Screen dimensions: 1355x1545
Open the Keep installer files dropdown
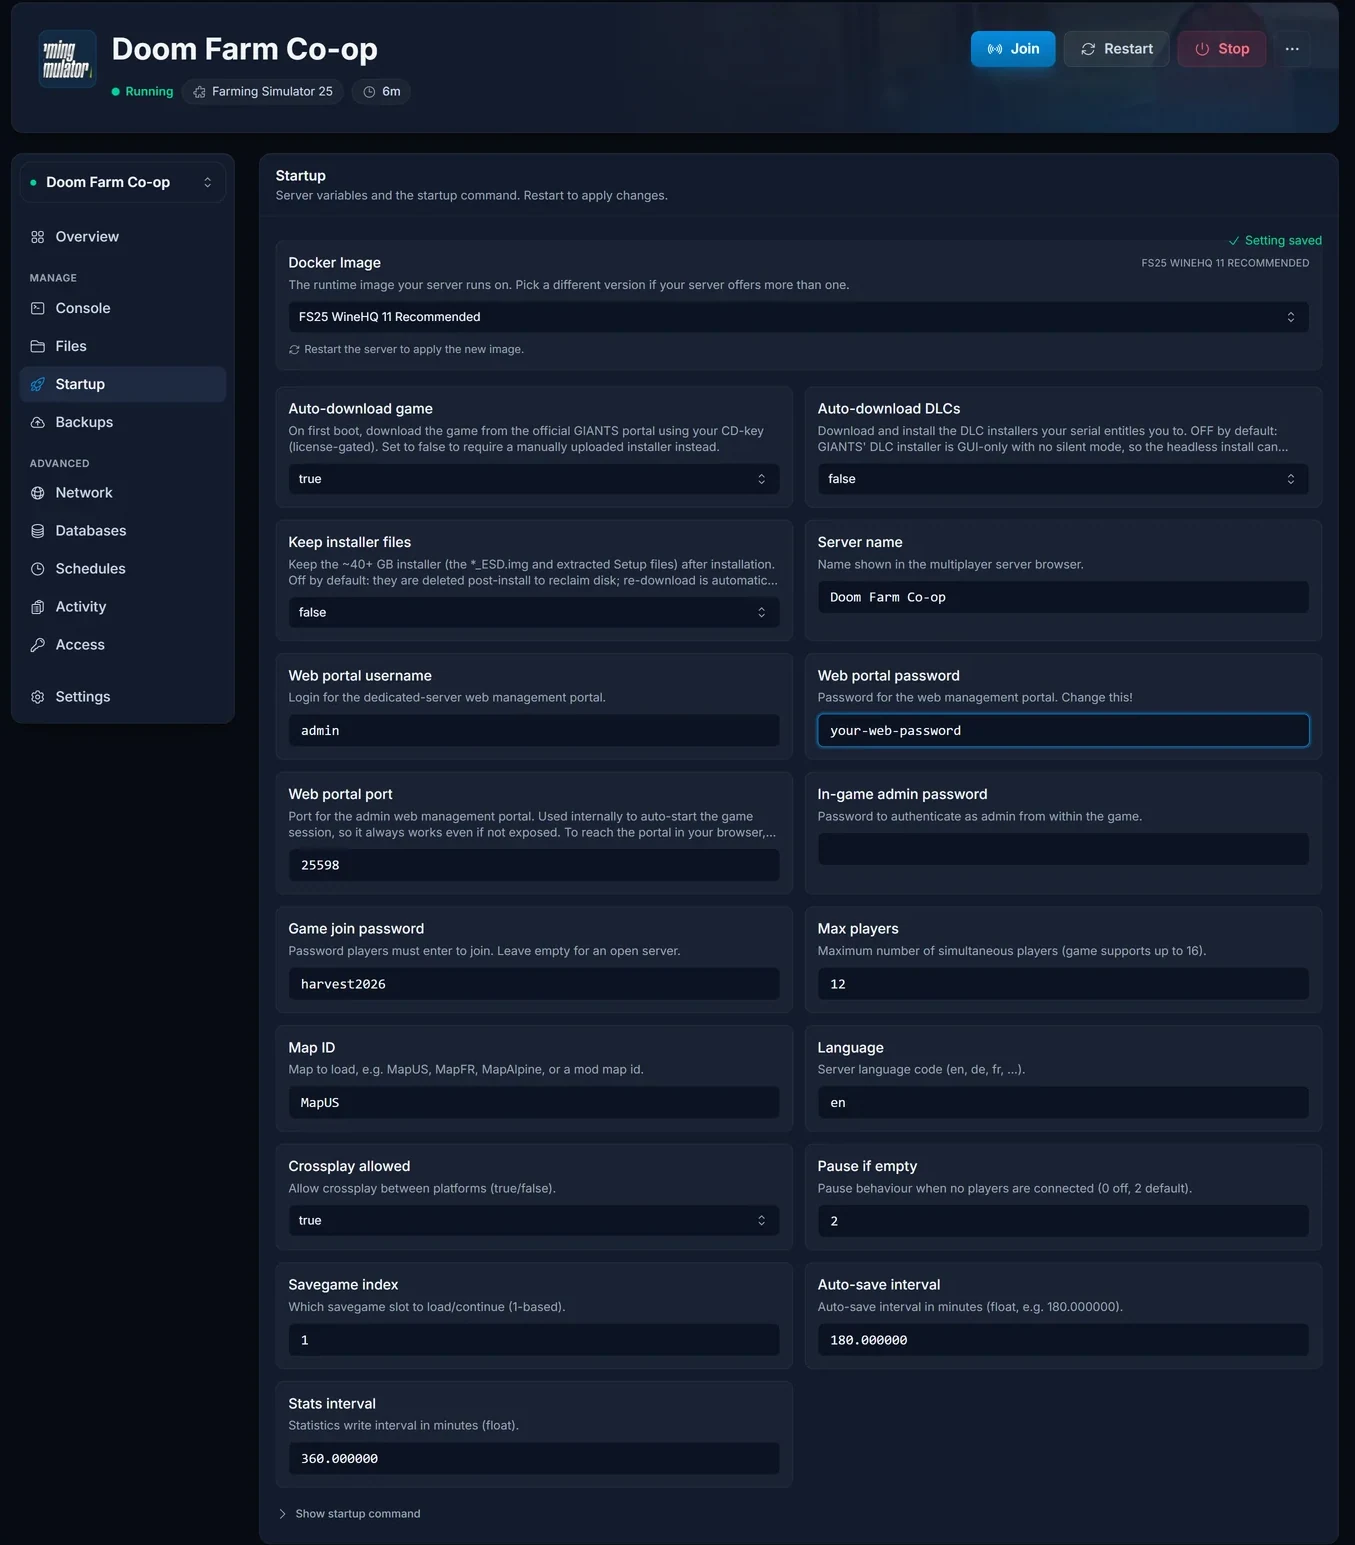534,612
